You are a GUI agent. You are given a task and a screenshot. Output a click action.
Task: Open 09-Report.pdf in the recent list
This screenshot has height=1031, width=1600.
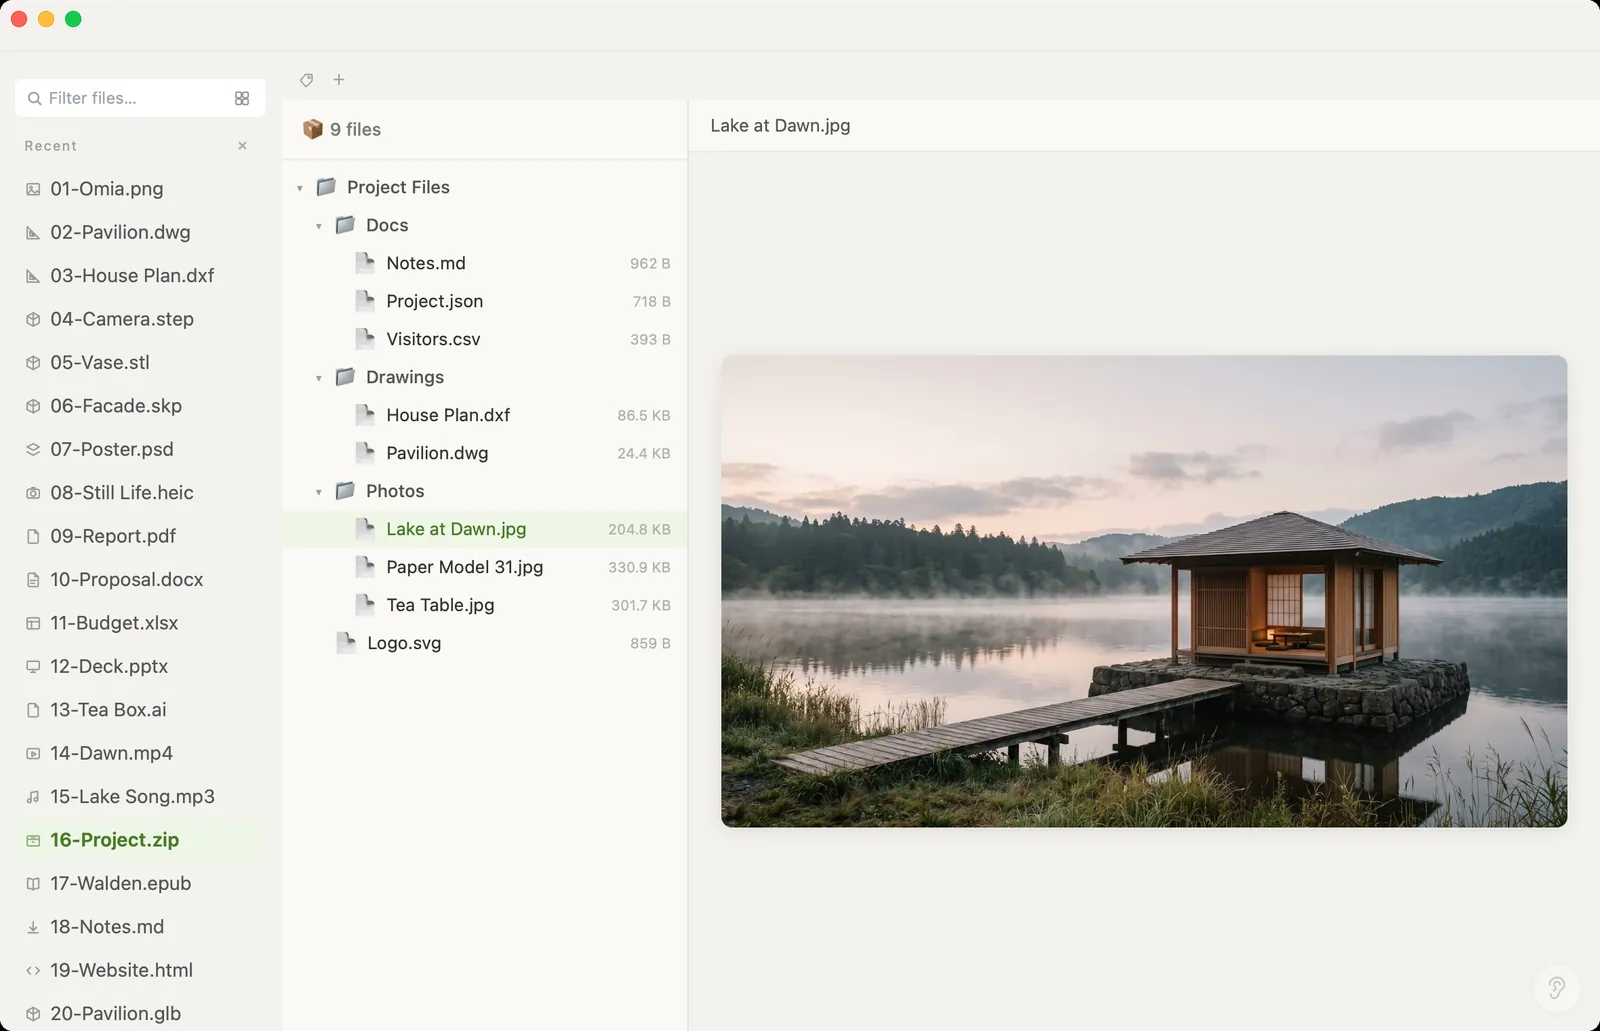141,536
